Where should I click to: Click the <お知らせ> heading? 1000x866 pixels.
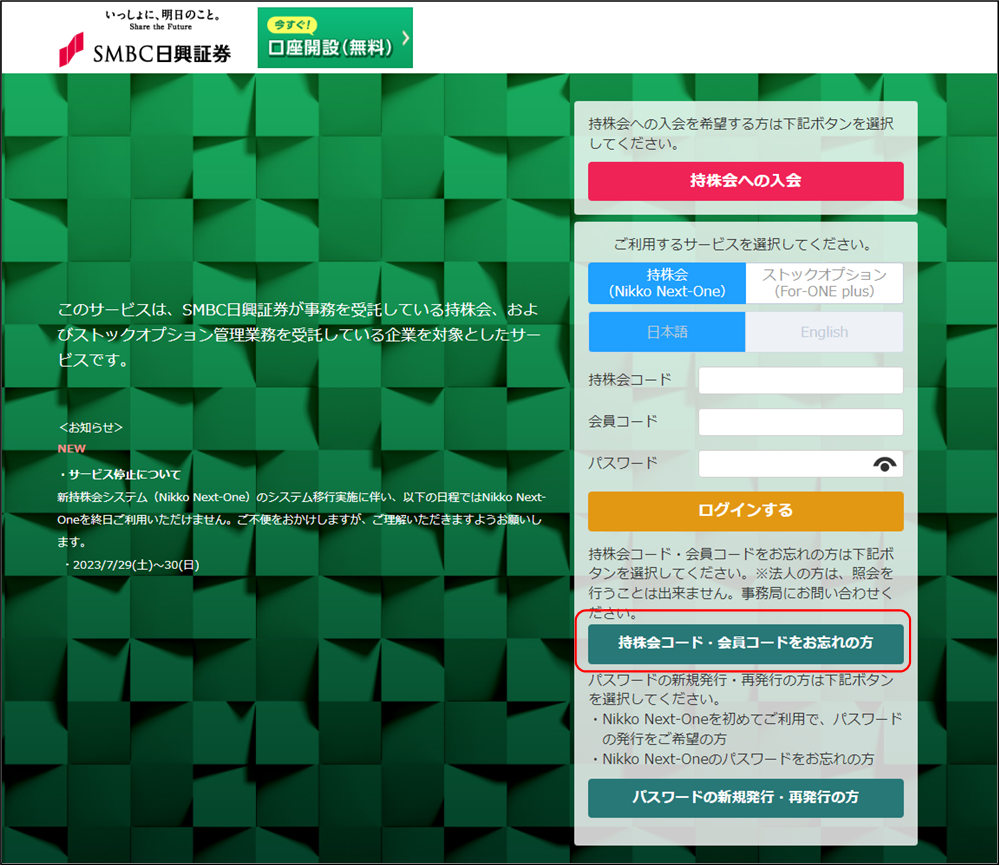pyautogui.click(x=90, y=427)
